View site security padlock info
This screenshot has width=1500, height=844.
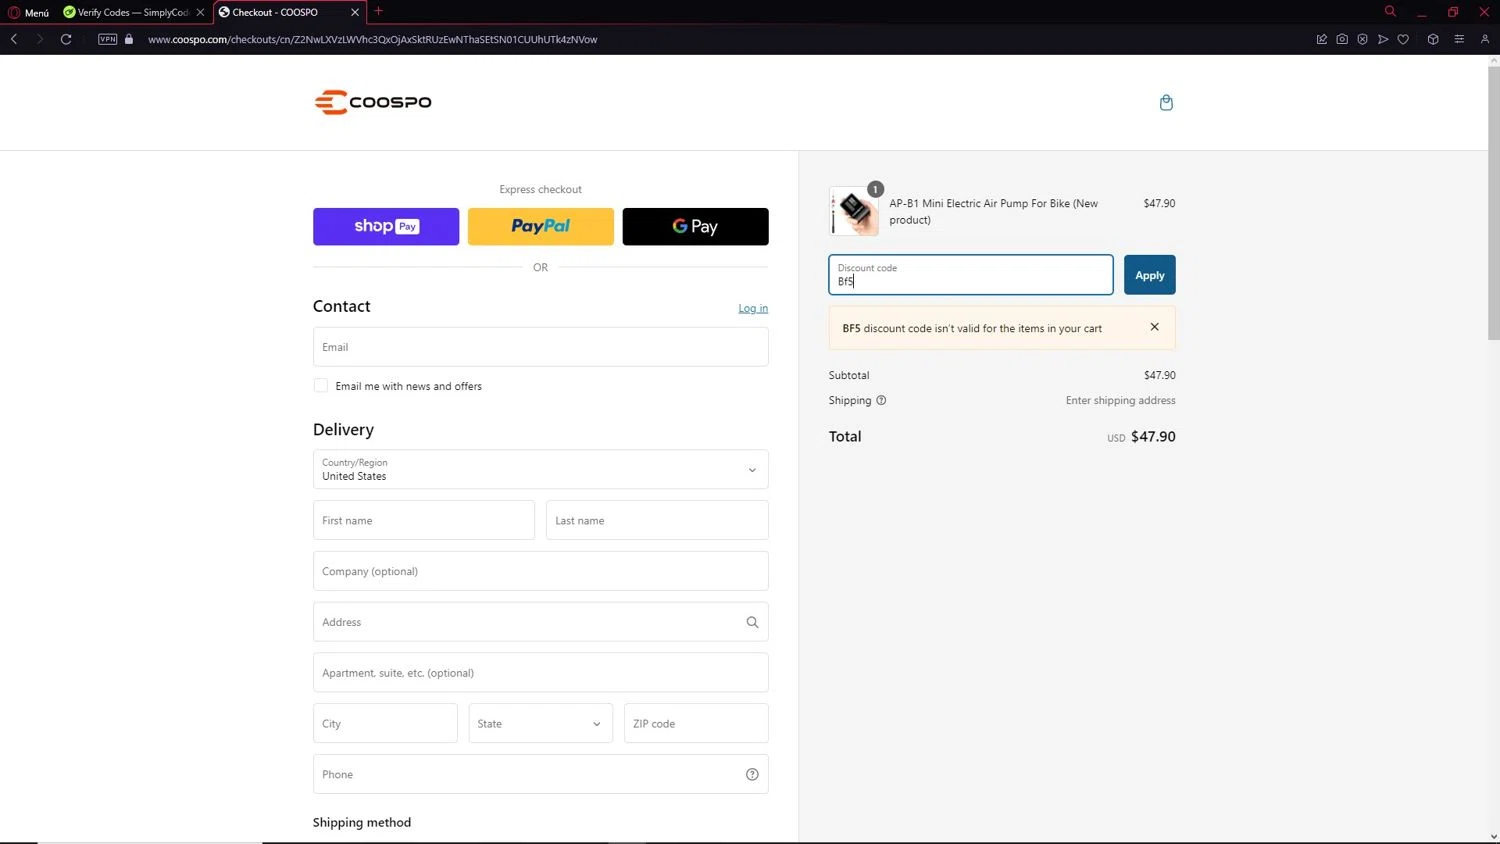[x=129, y=39]
